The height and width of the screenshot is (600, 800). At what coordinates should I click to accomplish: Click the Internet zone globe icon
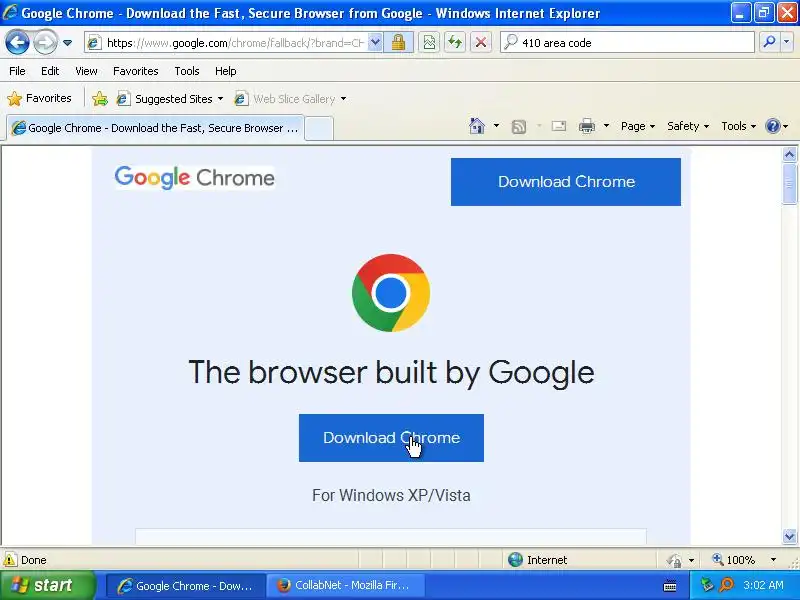tap(515, 560)
